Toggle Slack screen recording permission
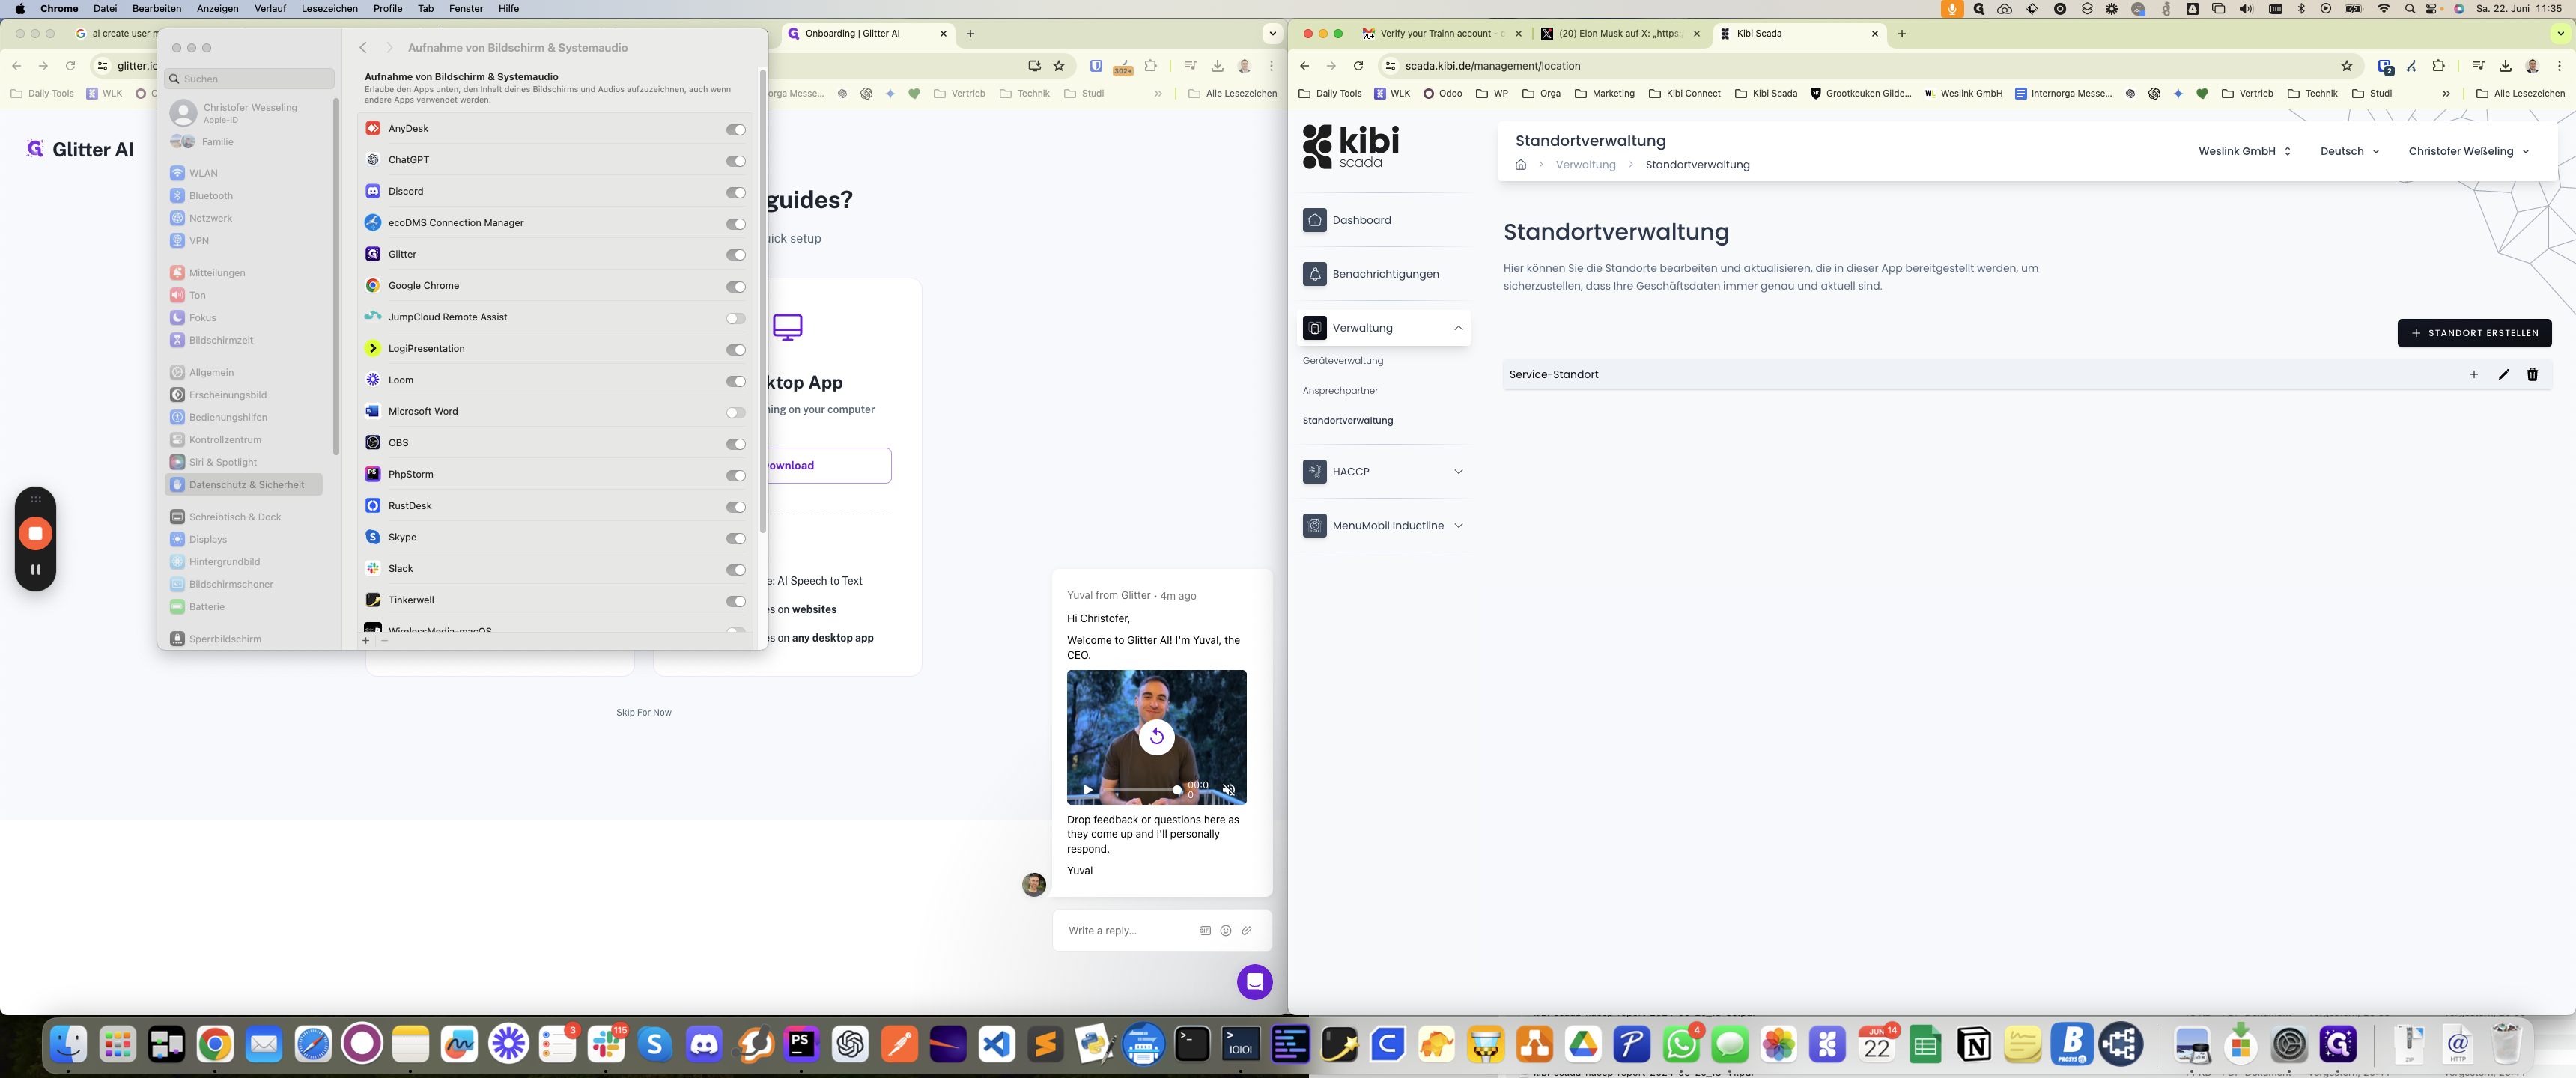The image size is (2576, 1078). 736,570
